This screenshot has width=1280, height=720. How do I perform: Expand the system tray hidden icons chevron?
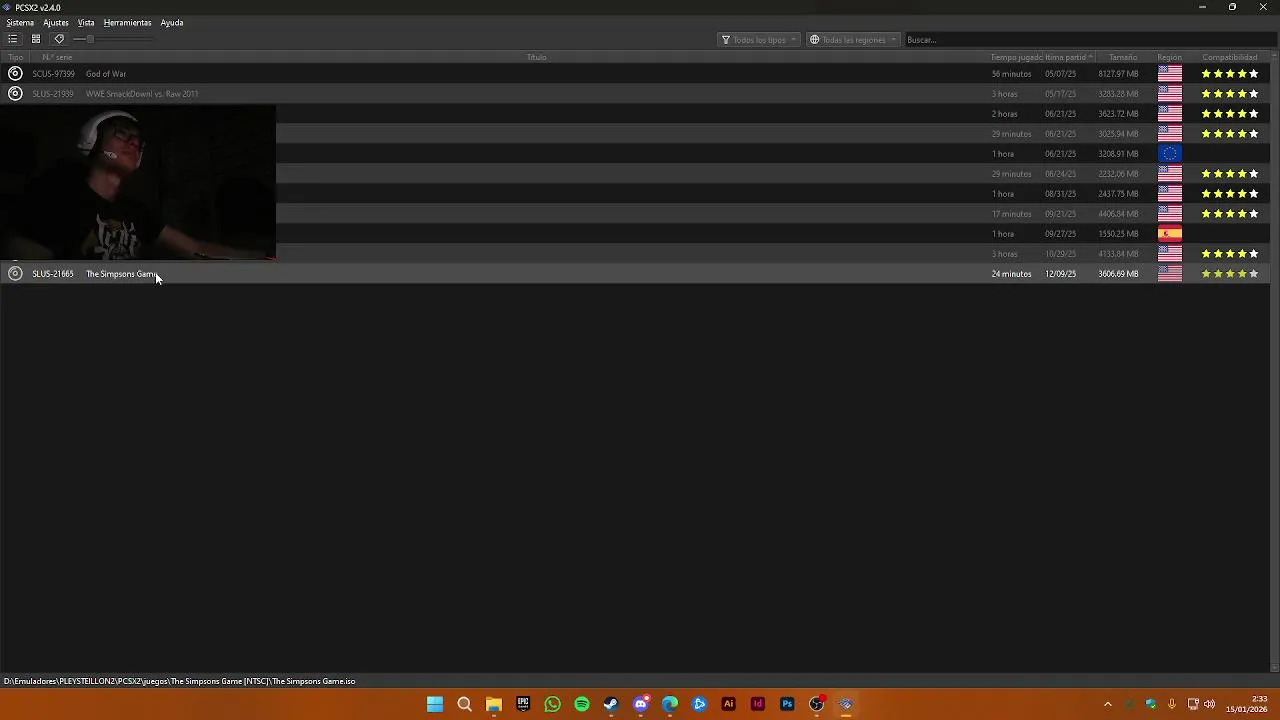1107,704
